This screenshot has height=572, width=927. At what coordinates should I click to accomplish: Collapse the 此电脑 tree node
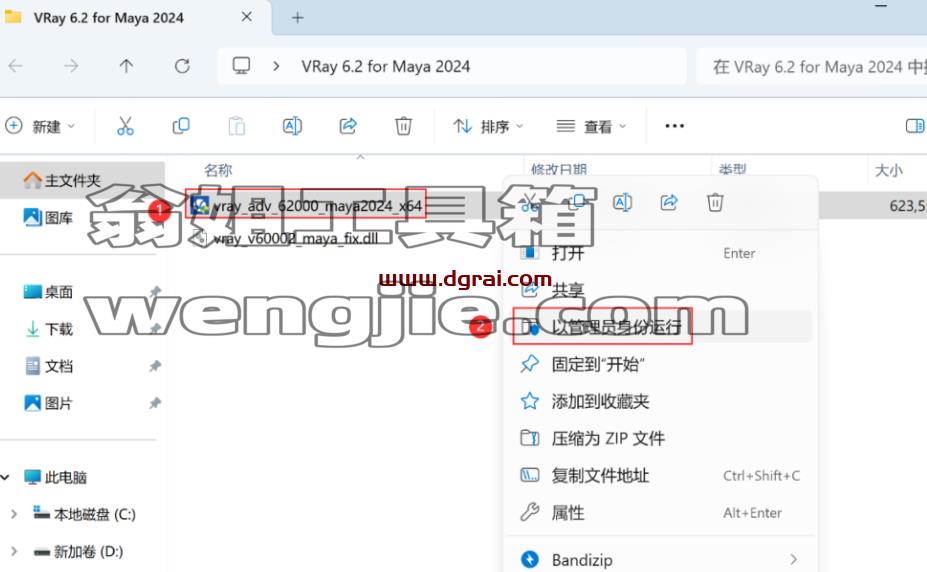coord(5,477)
